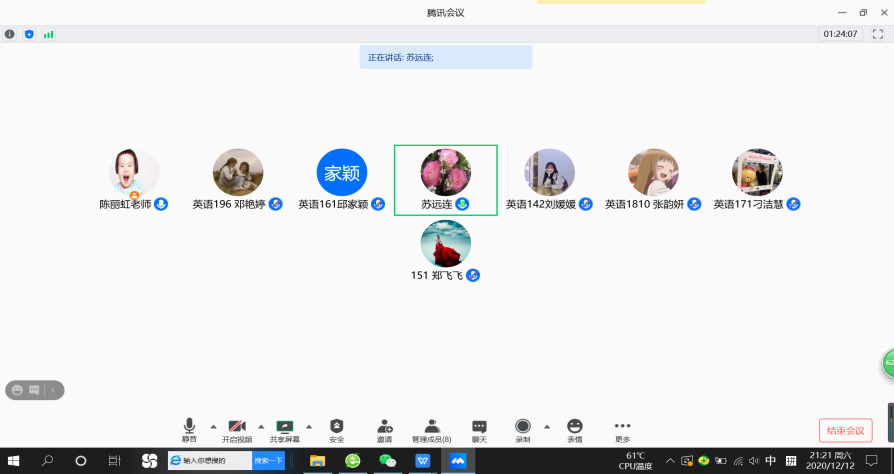Open the share screen option
This screenshot has width=894, height=474.
point(284,428)
